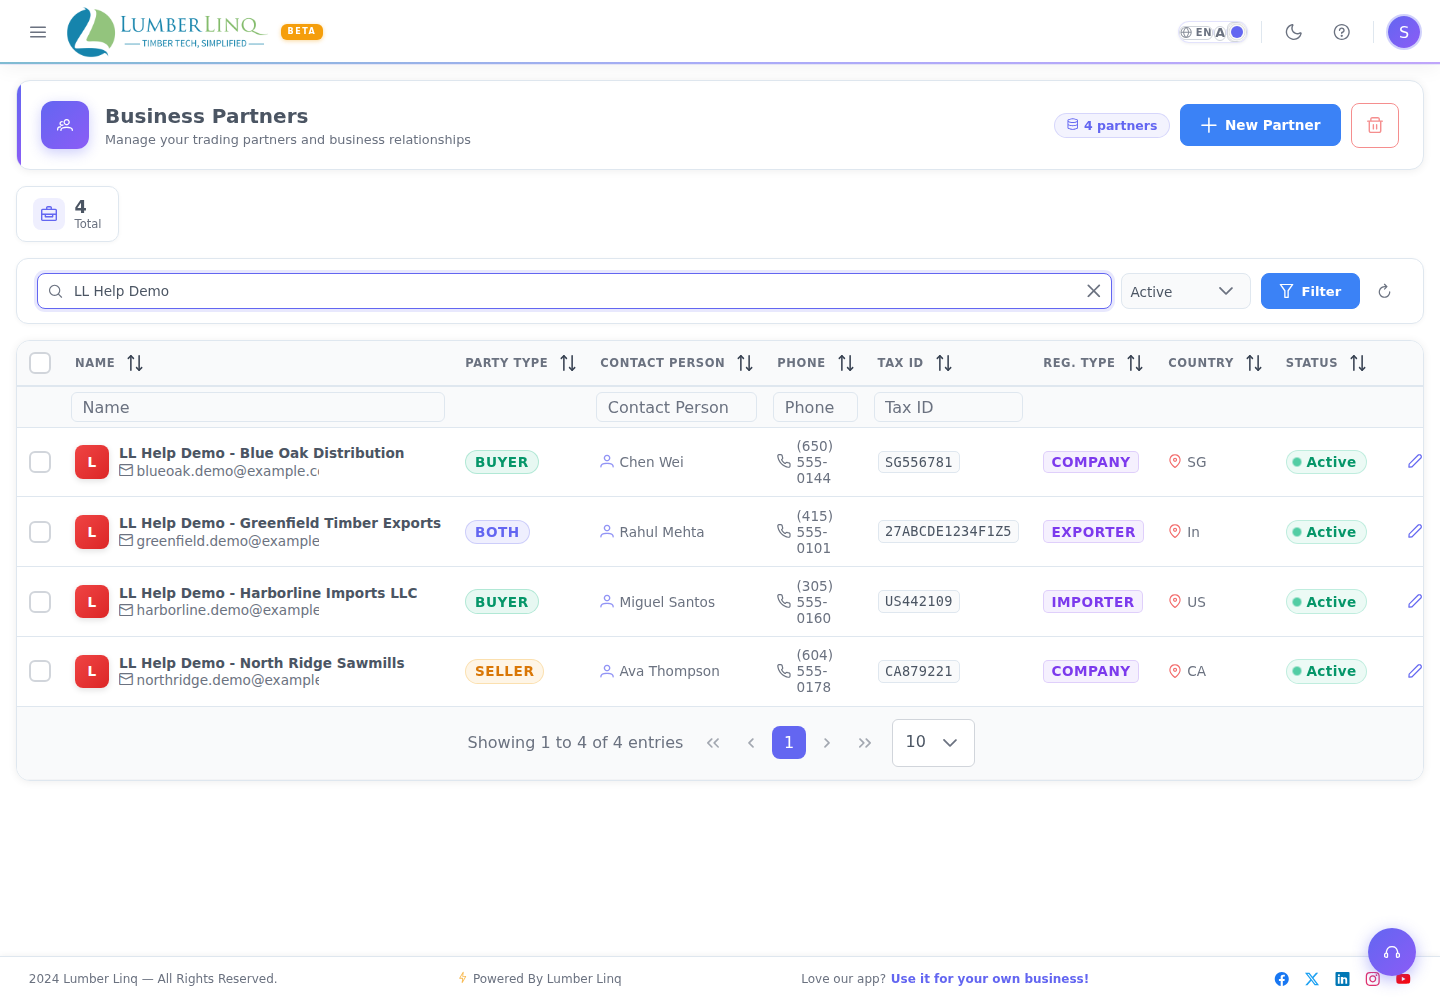The width and height of the screenshot is (1440, 1000).
Task: Toggle dark mode moon icon
Action: pyautogui.click(x=1294, y=32)
